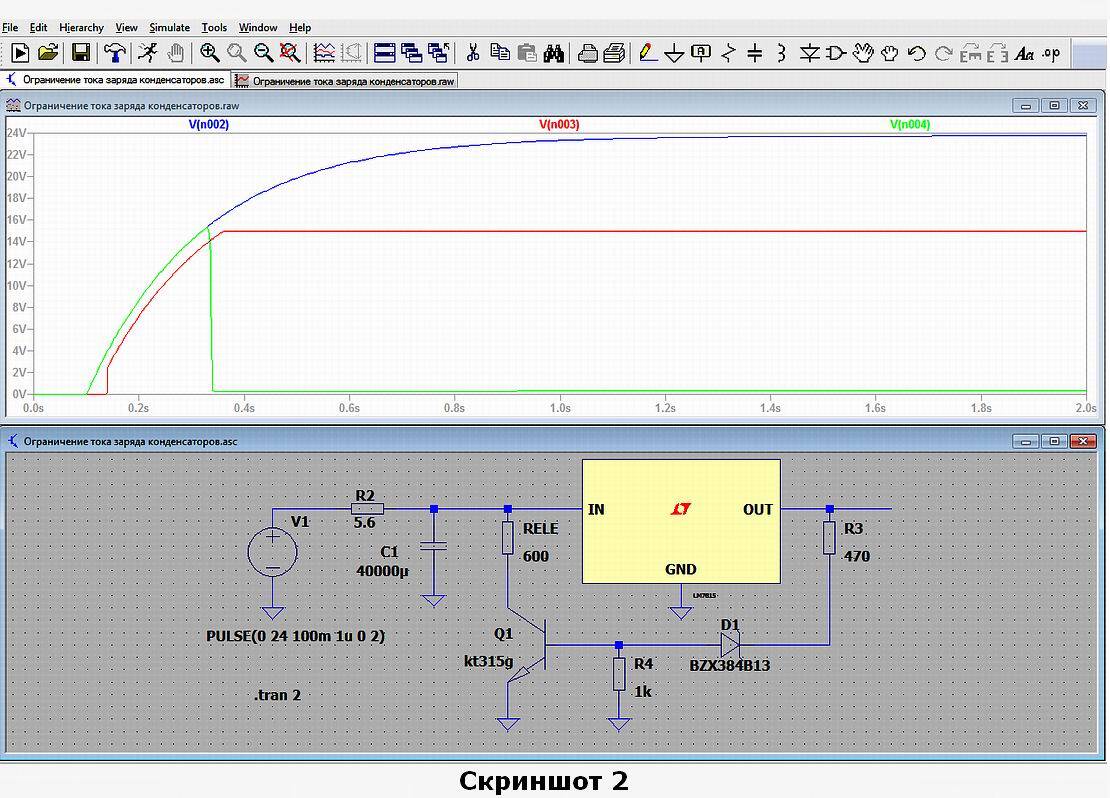
Task: Cascade the windows with the cascade icon
Action: tap(411, 53)
